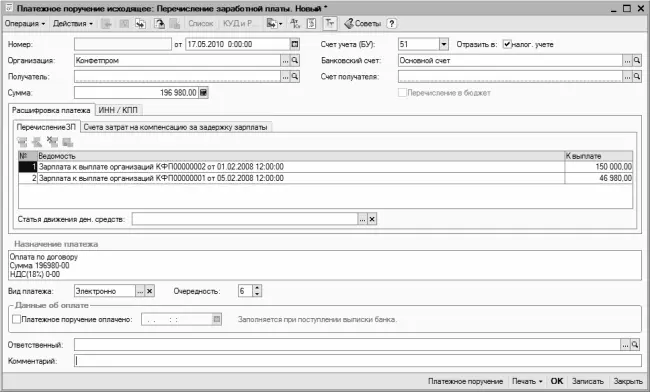Click into the Номер input field
The width and height of the screenshot is (650, 392).
point(123,44)
